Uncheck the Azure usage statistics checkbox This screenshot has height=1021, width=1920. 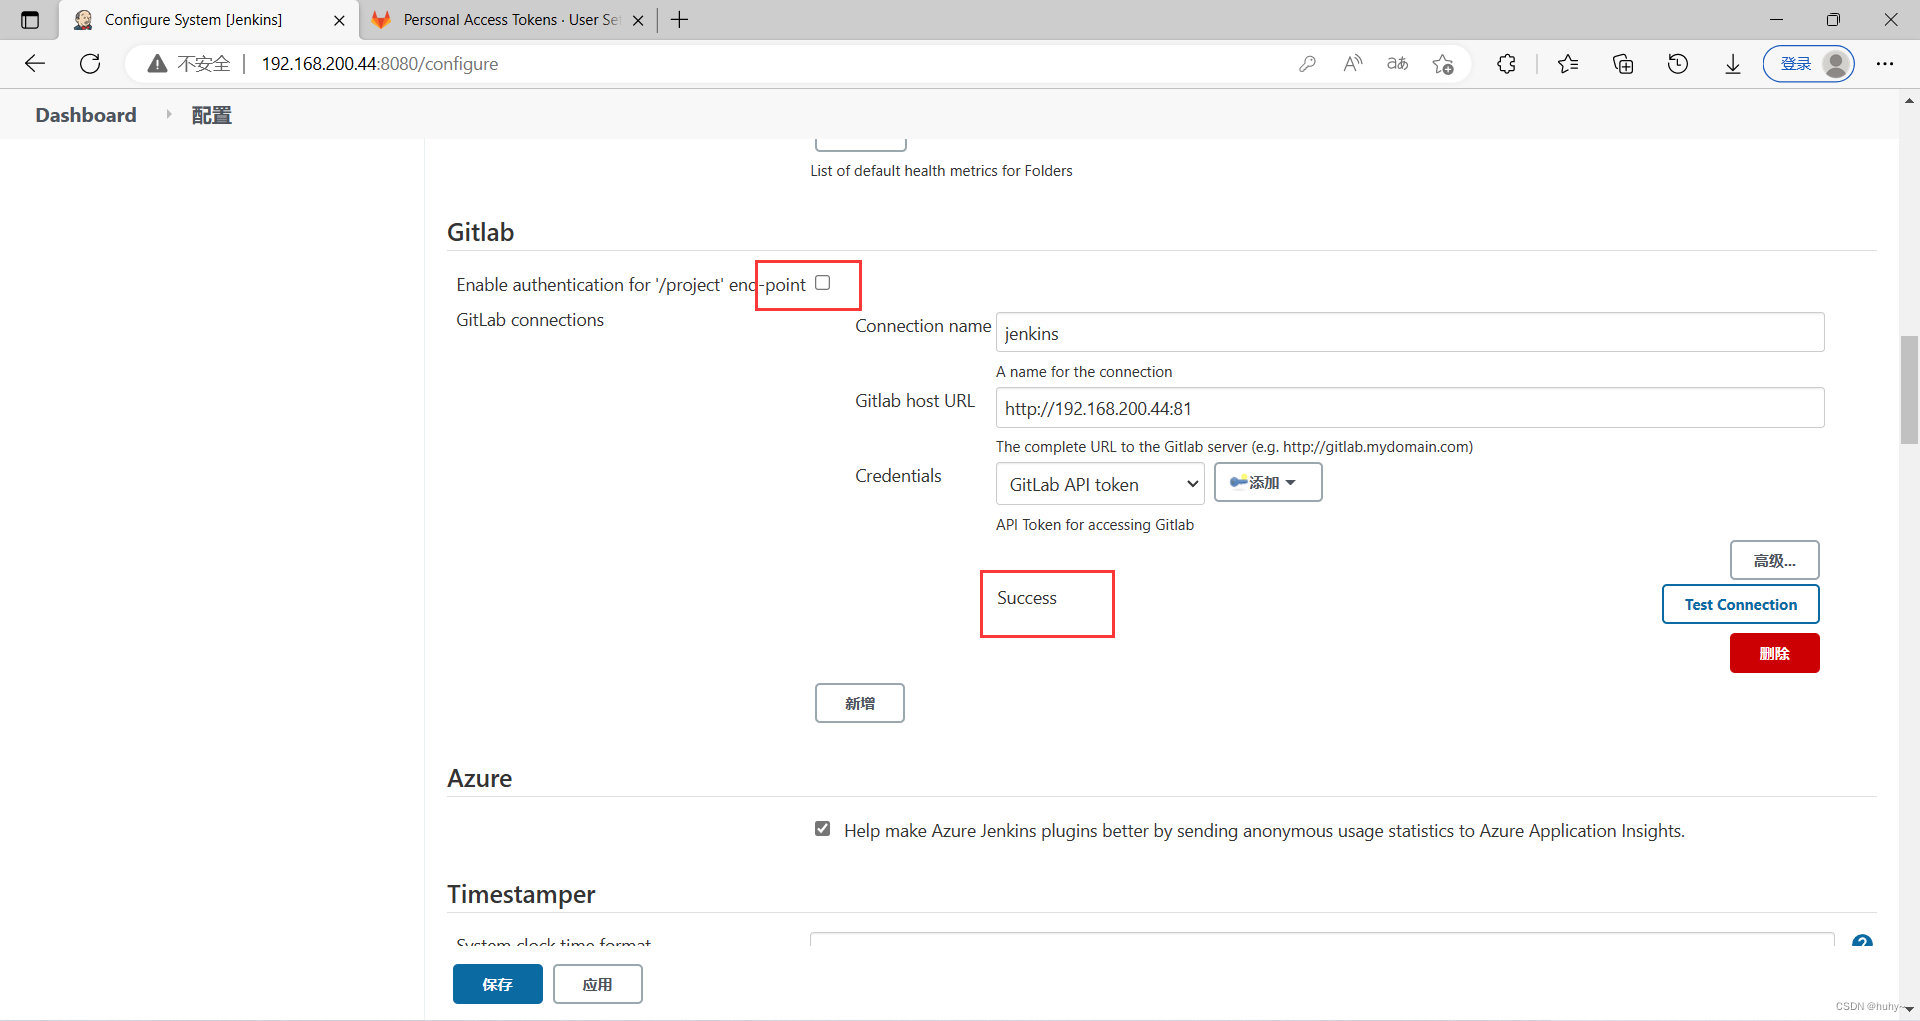coord(822,829)
